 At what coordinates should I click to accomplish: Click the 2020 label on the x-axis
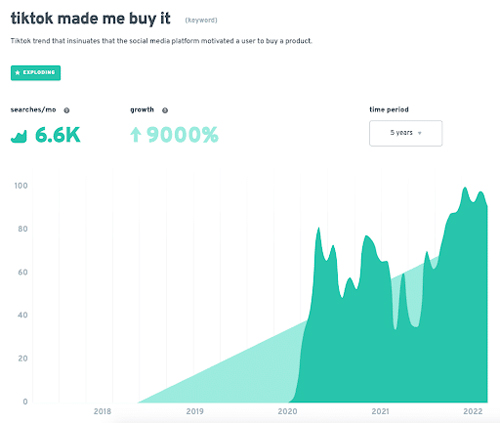coord(287,411)
